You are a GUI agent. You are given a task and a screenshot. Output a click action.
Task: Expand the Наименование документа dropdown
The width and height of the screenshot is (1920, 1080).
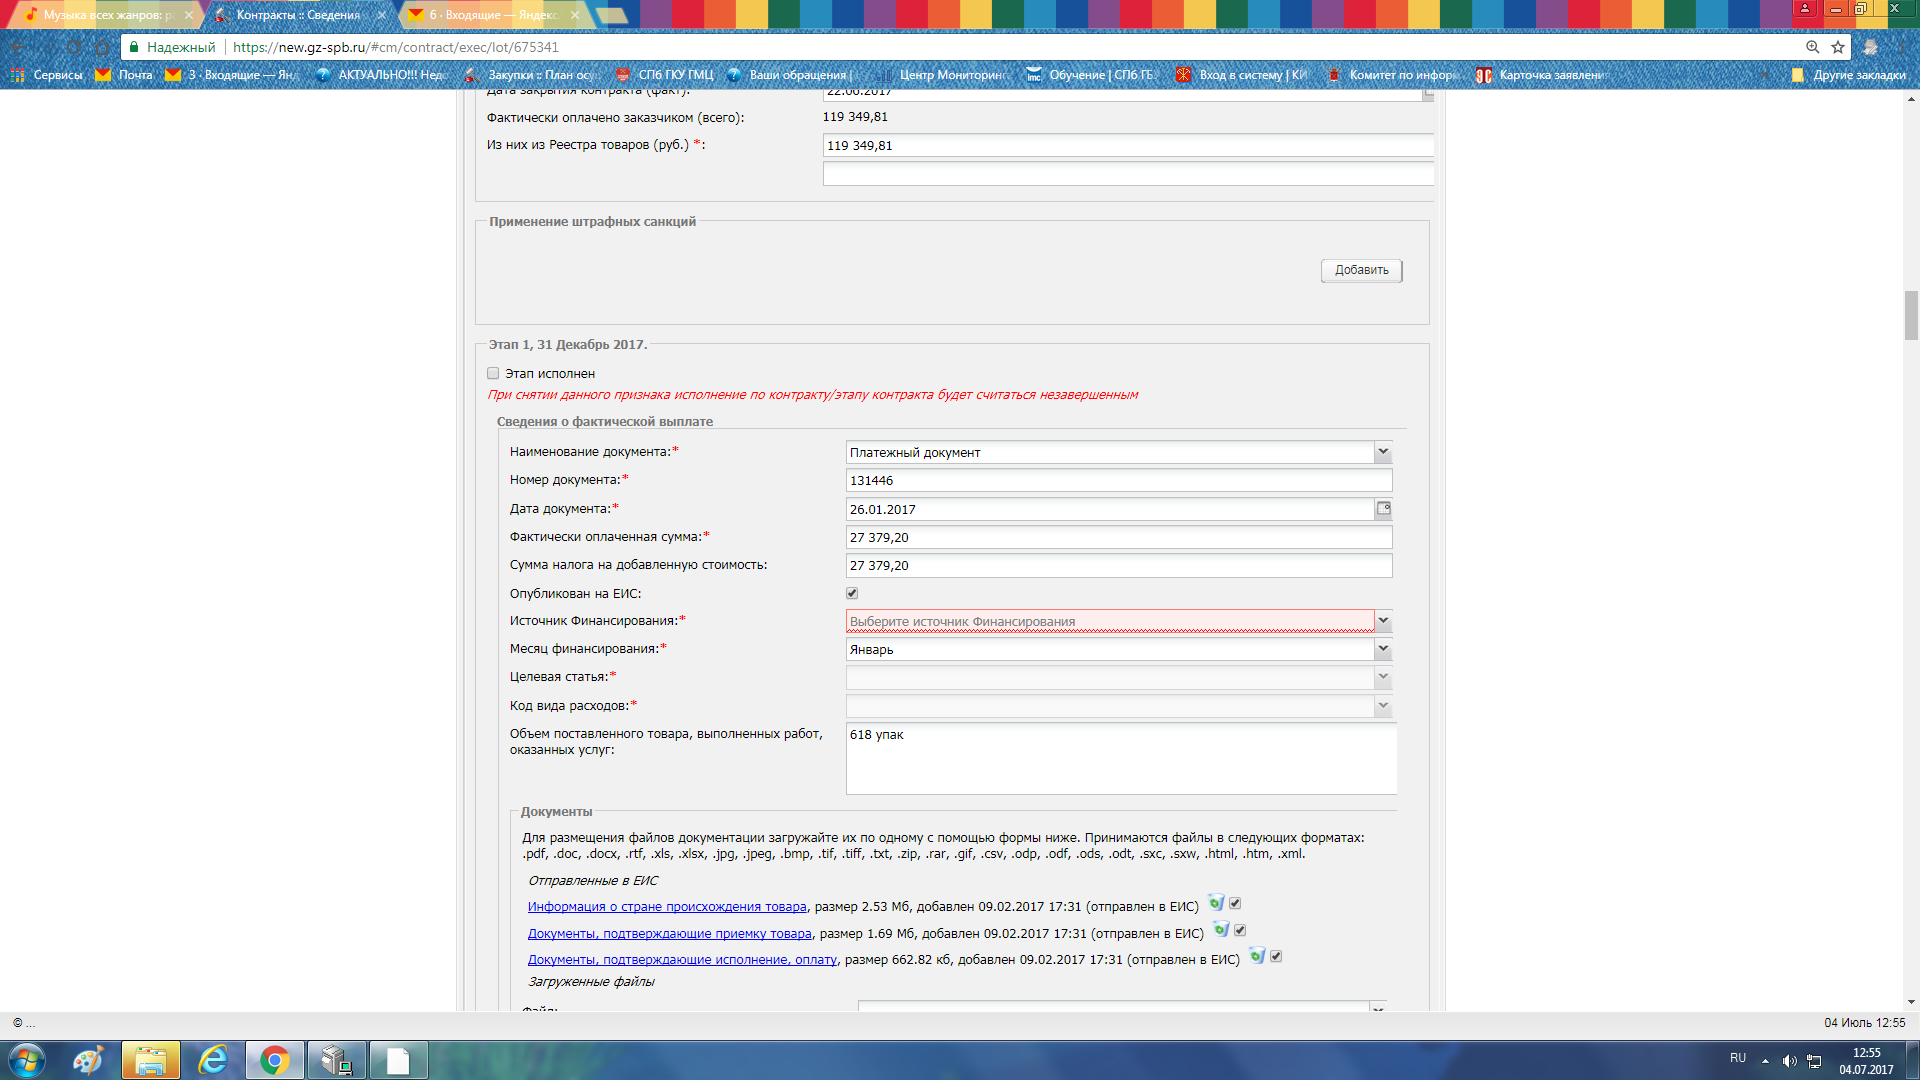1383,452
